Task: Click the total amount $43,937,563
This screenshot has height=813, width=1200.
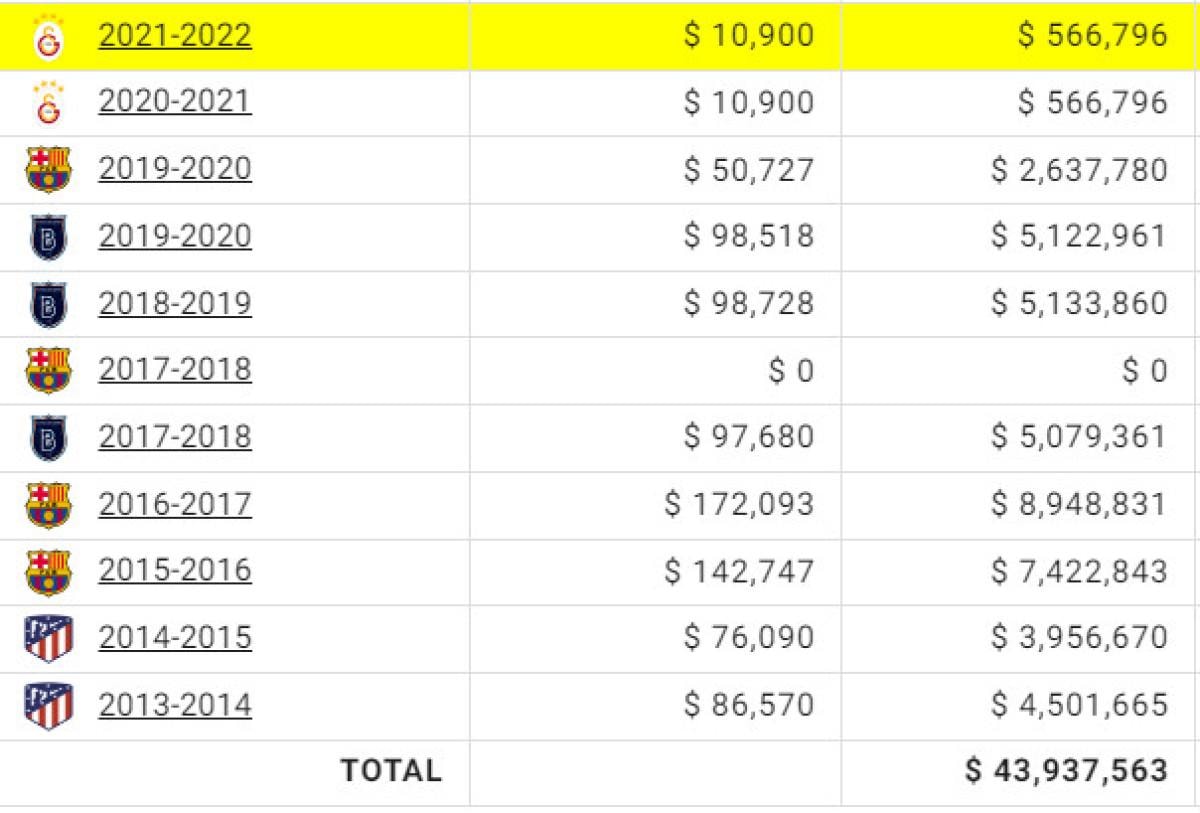Action: pyautogui.click(x=1066, y=771)
